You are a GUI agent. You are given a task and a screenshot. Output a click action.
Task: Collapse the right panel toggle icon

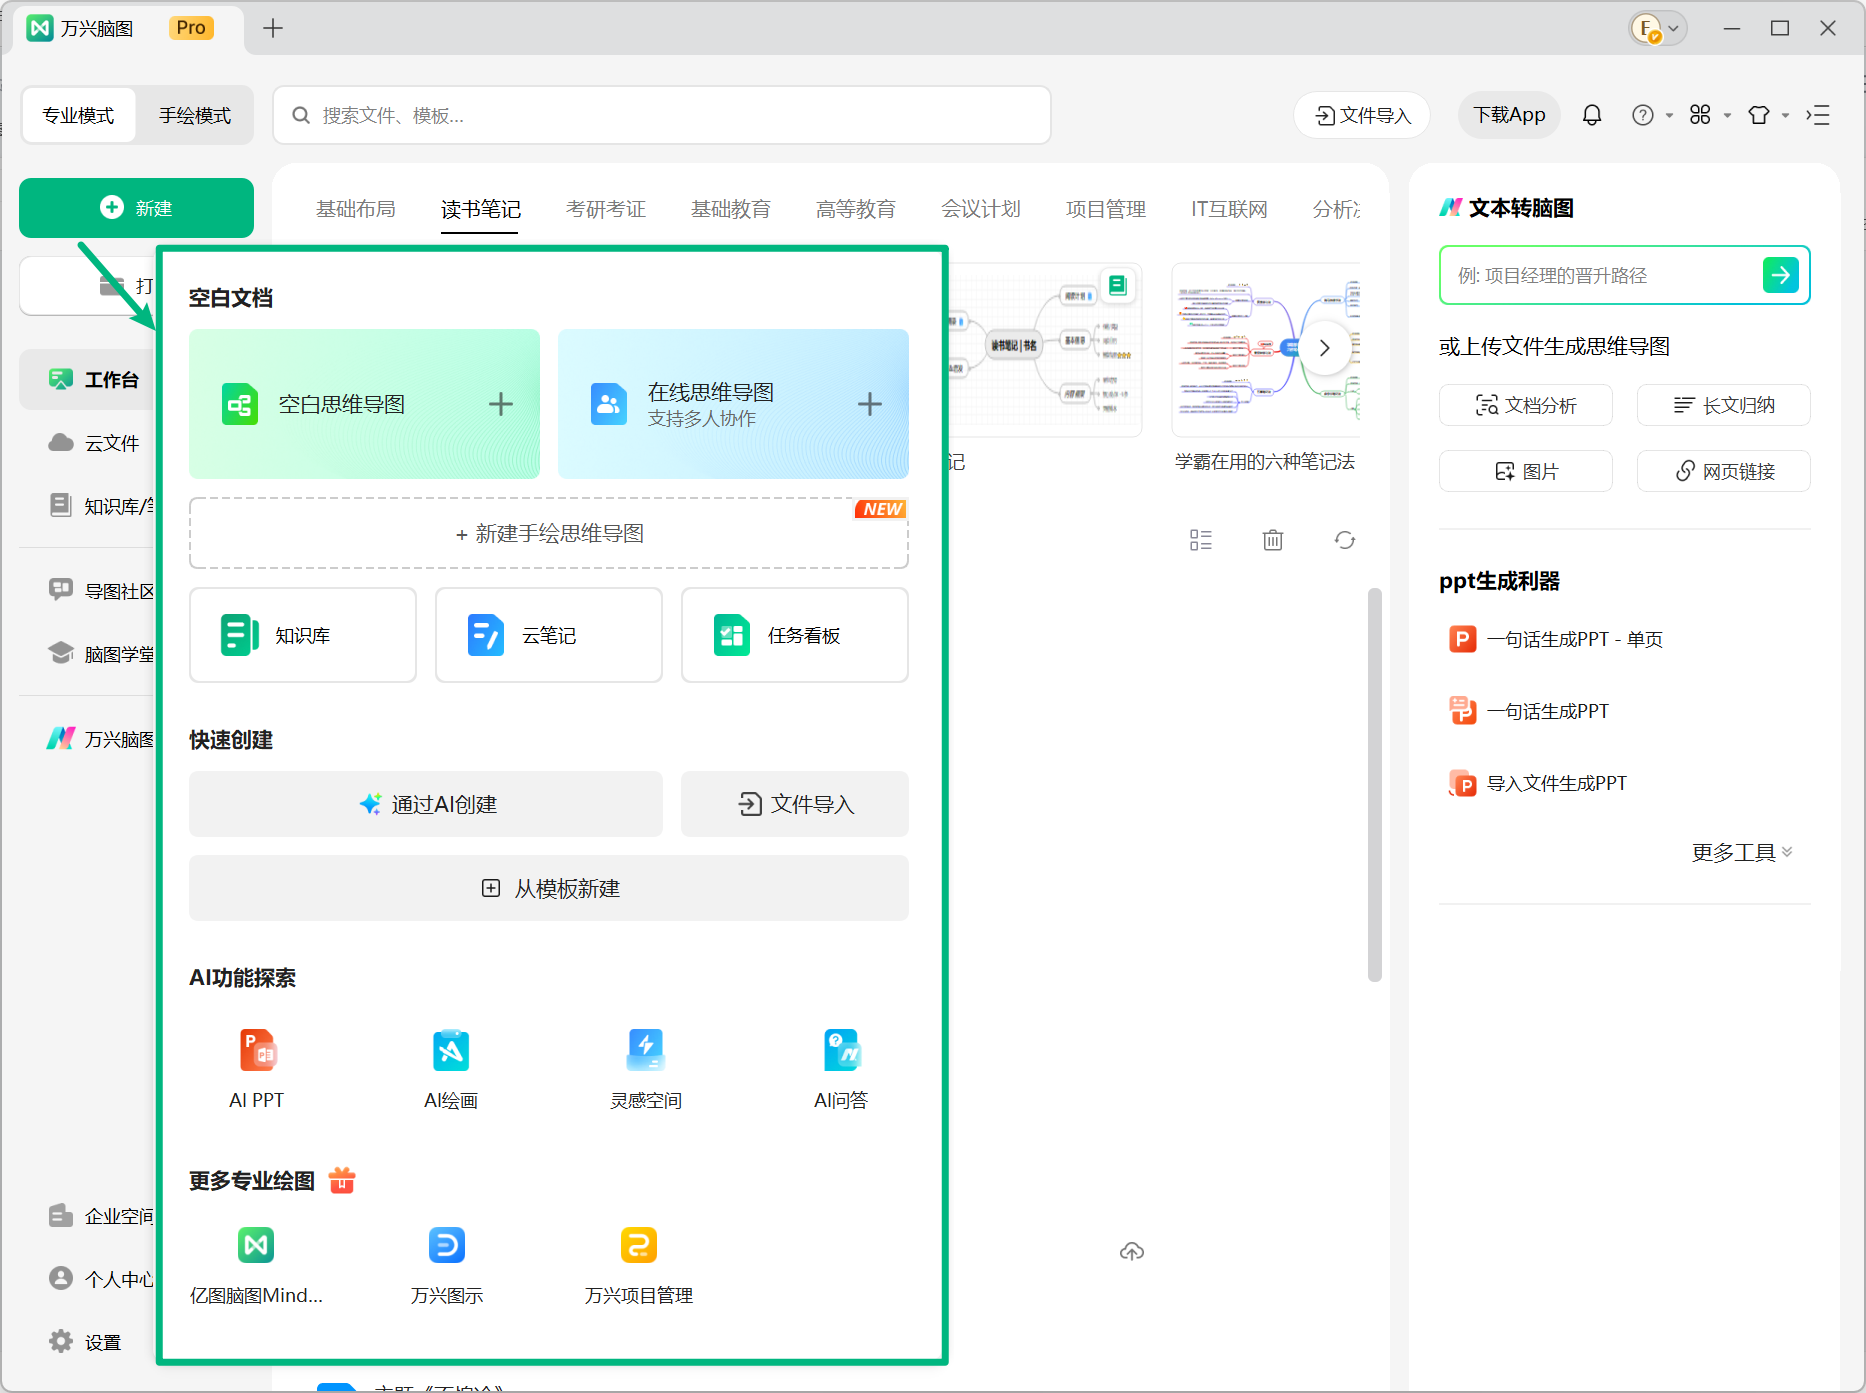coord(1818,115)
